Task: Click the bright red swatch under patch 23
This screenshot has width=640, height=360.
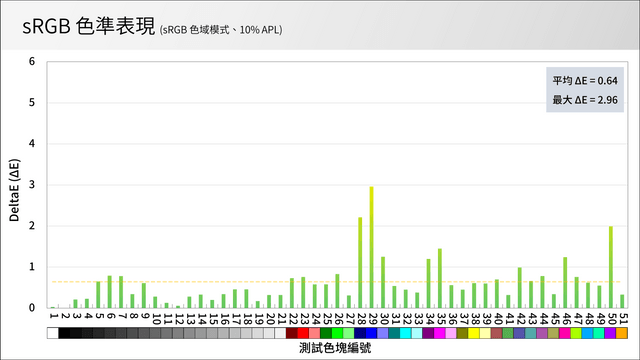Action: 303,333
